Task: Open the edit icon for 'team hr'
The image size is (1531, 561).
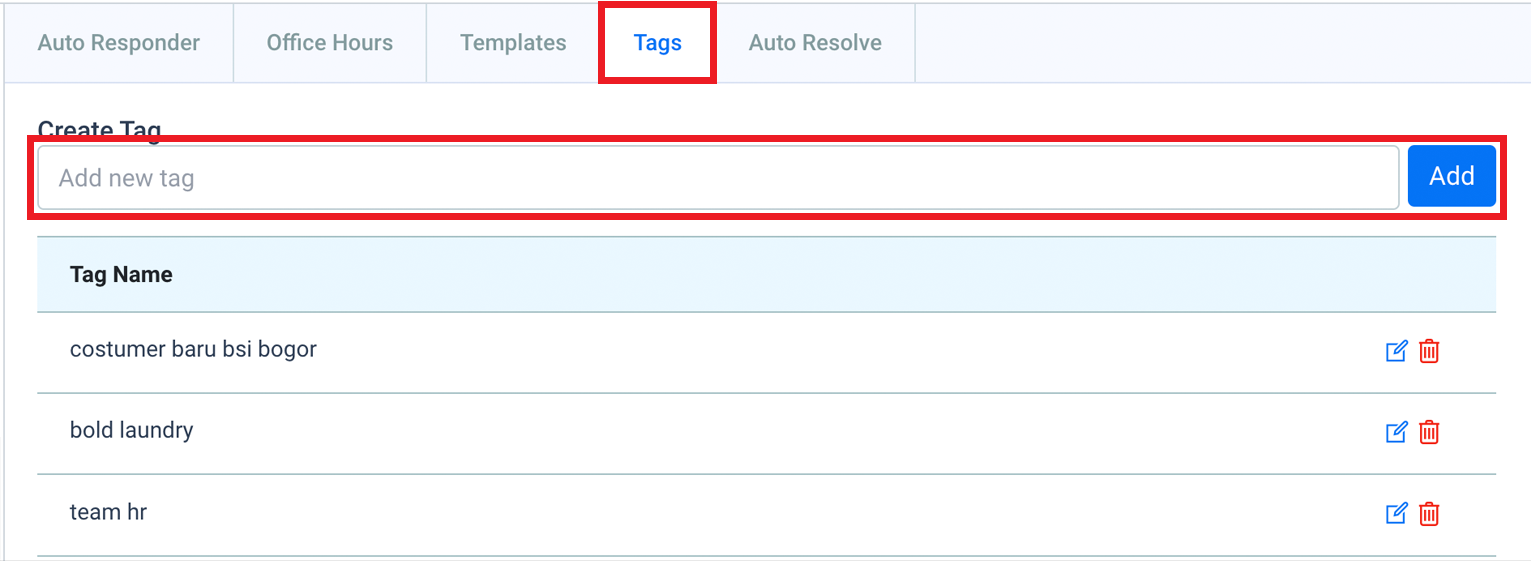Action: (1396, 514)
